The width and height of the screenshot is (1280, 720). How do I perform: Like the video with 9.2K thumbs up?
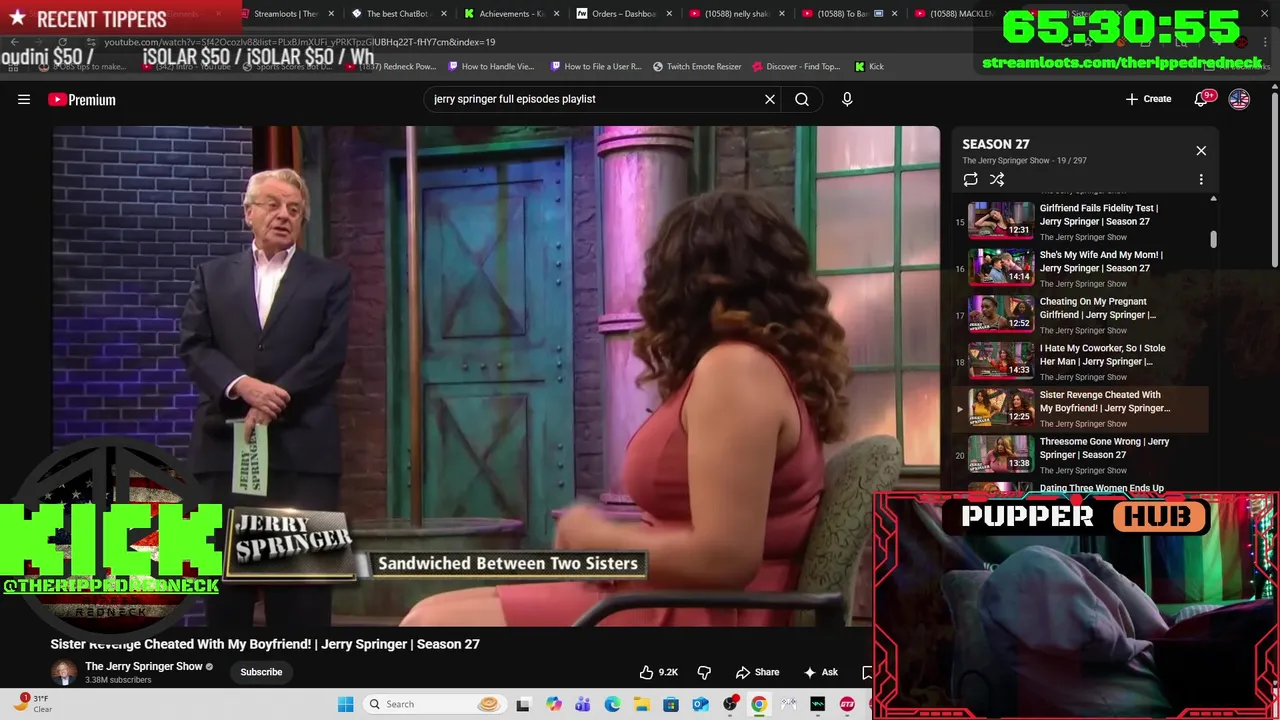tap(659, 672)
